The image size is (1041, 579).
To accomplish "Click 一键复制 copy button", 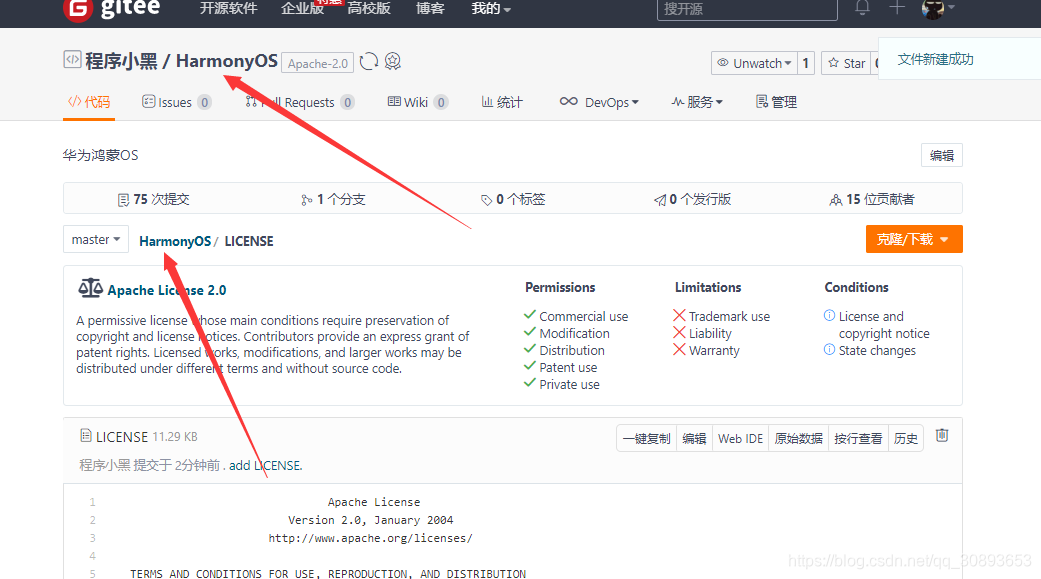I will 646,438.
